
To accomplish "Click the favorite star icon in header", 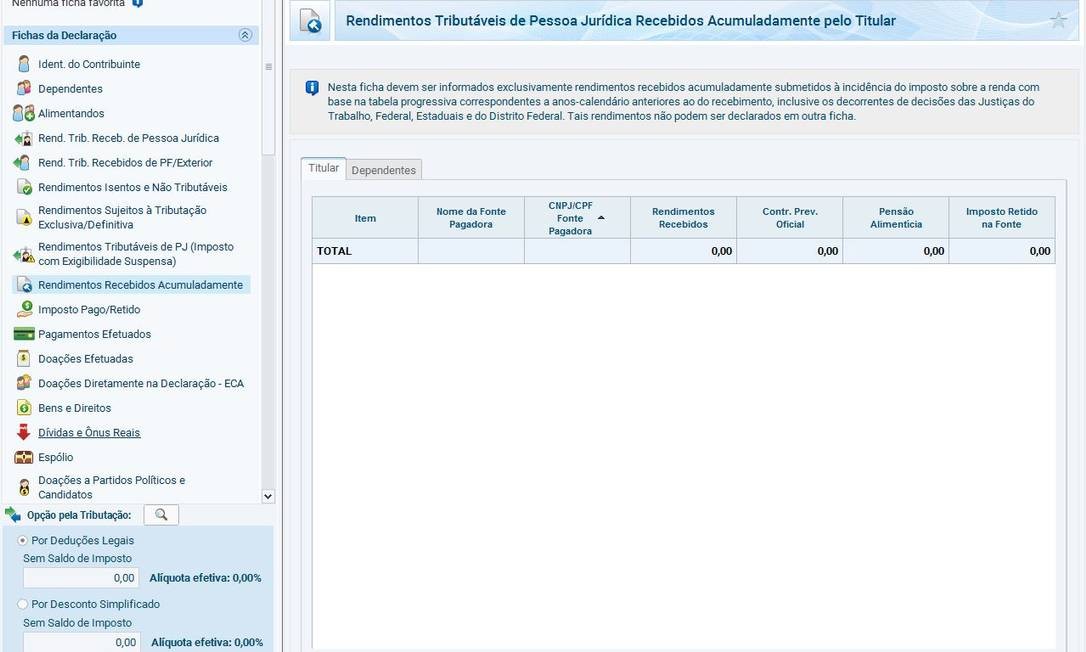I will (x=1058, y=20).
